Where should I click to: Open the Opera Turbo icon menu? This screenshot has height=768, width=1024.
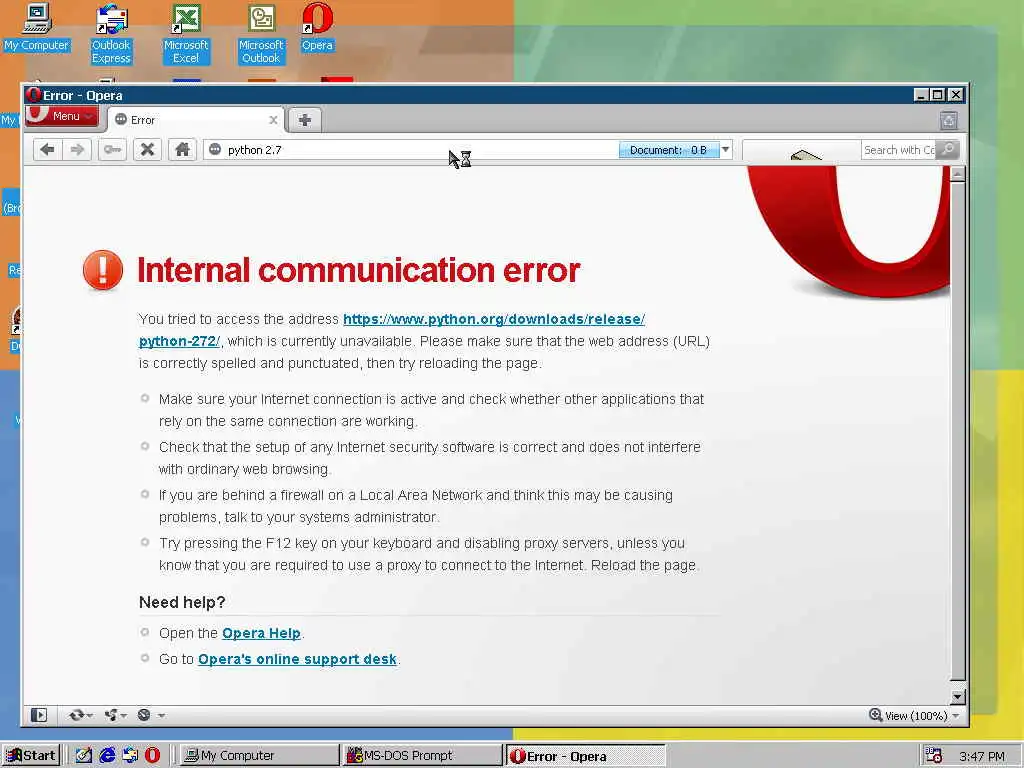pyautogui.click(x=150, y=715)
